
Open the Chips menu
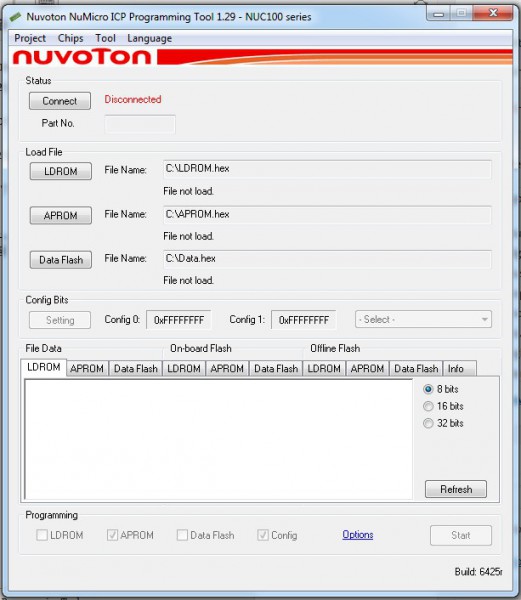pos(70,38)
